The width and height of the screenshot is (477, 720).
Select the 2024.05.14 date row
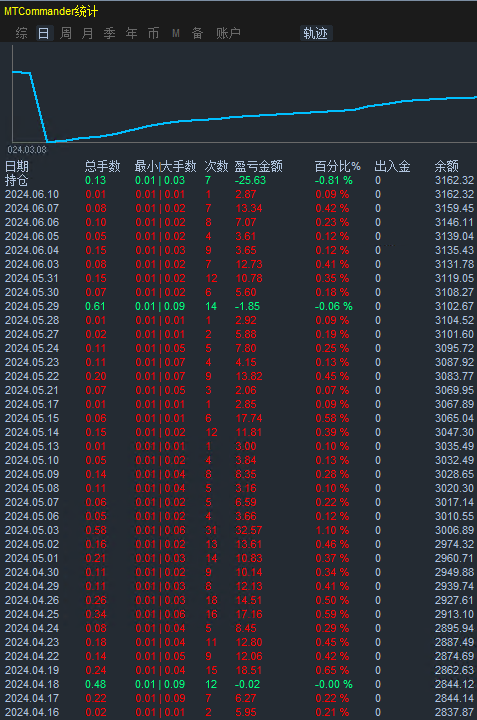[x=238, y=432]
